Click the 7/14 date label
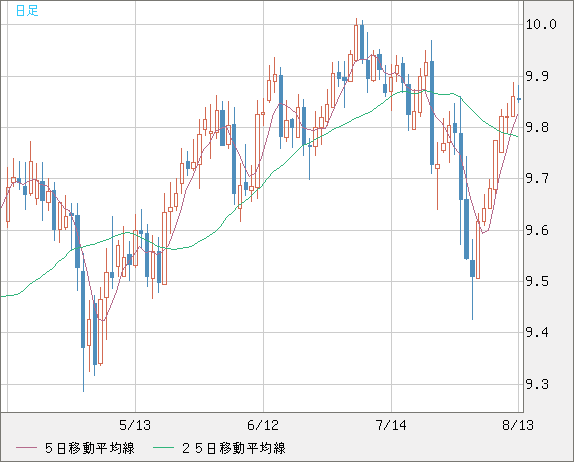The width and height of the screenshot is (574, 462). (x=391, y=425)
